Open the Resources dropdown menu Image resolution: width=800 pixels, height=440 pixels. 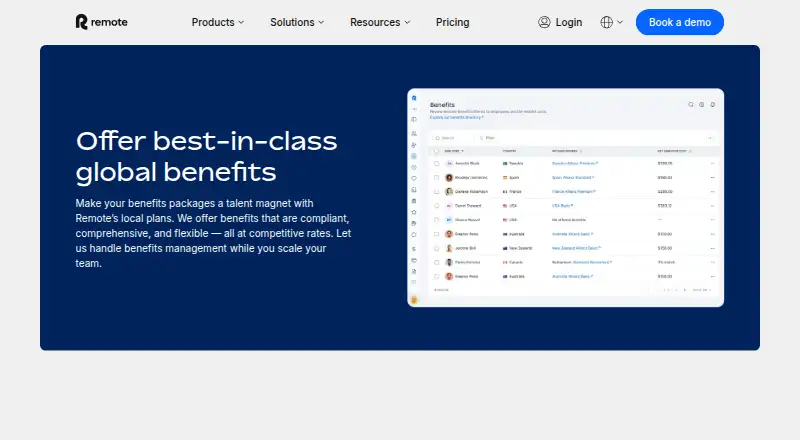(x=380, y=22)
